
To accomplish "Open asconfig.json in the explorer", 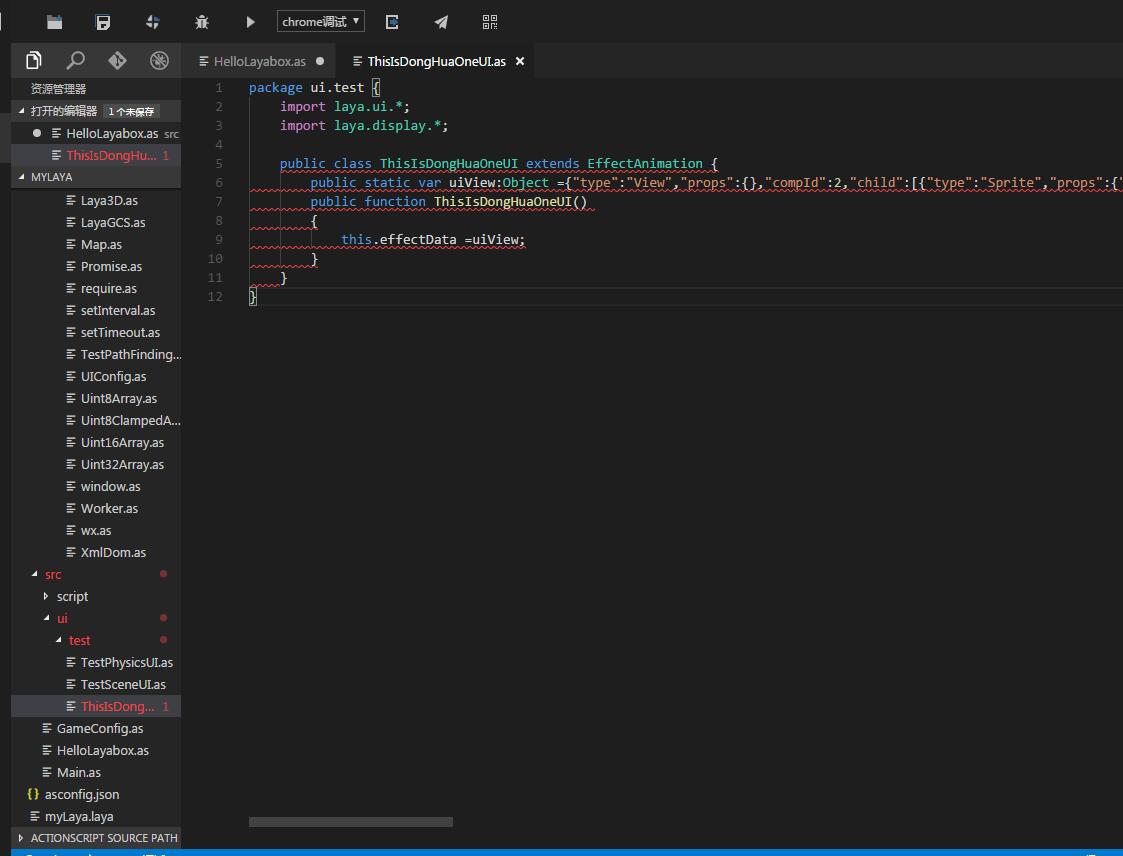I will pyautogui.click(x=81, y=794).
